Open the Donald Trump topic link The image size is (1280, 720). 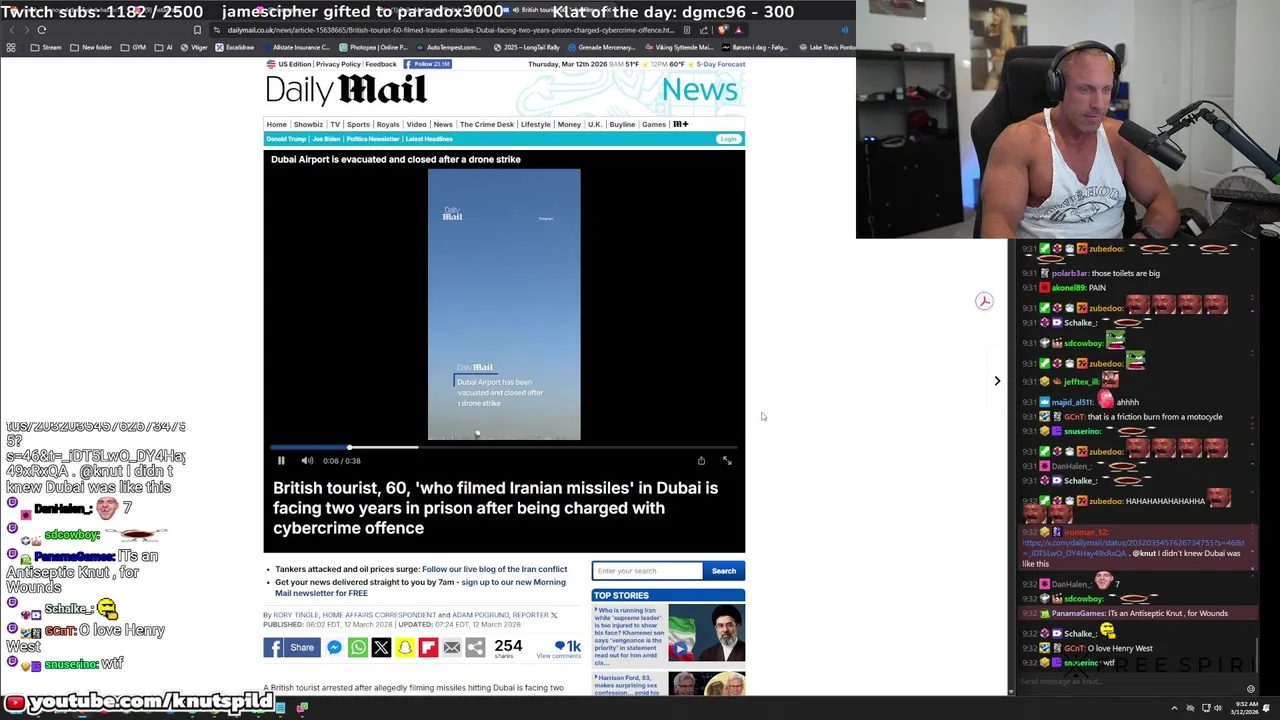coord(286,139)
